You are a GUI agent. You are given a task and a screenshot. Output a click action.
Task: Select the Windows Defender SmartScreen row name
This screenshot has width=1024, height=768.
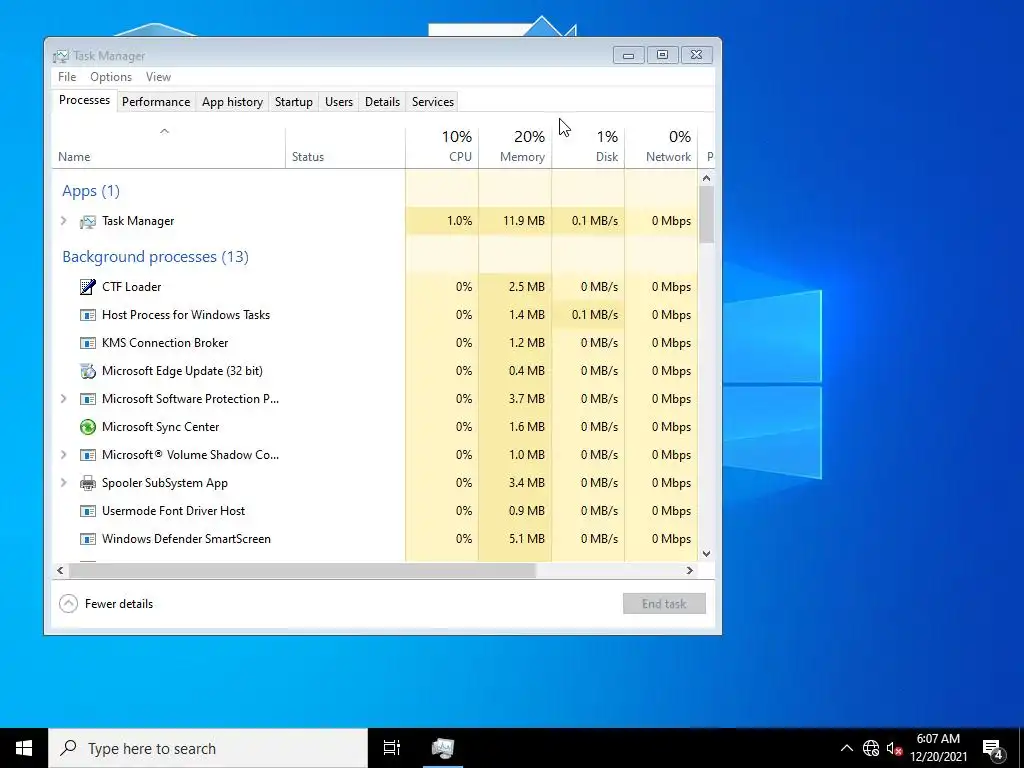[186, 539]
